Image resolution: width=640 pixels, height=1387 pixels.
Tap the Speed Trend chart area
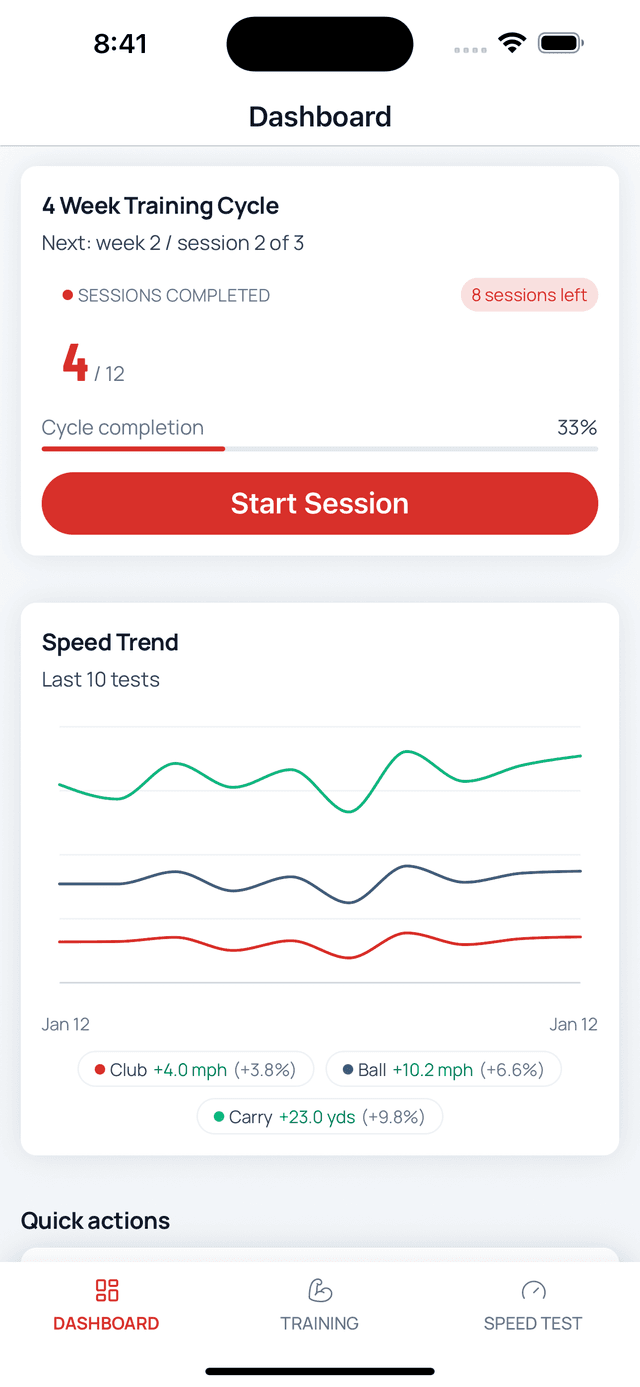coord(319,860)
